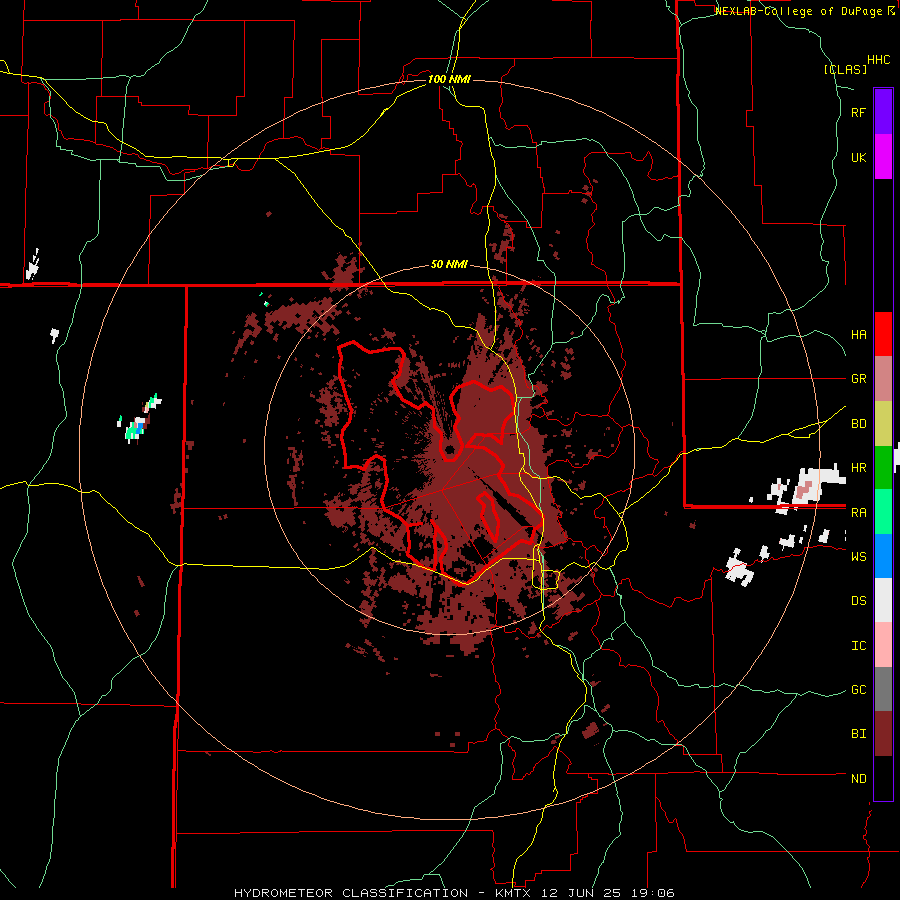Click the GC legend label
The image size is (900, 900).
tap(858, 690)
